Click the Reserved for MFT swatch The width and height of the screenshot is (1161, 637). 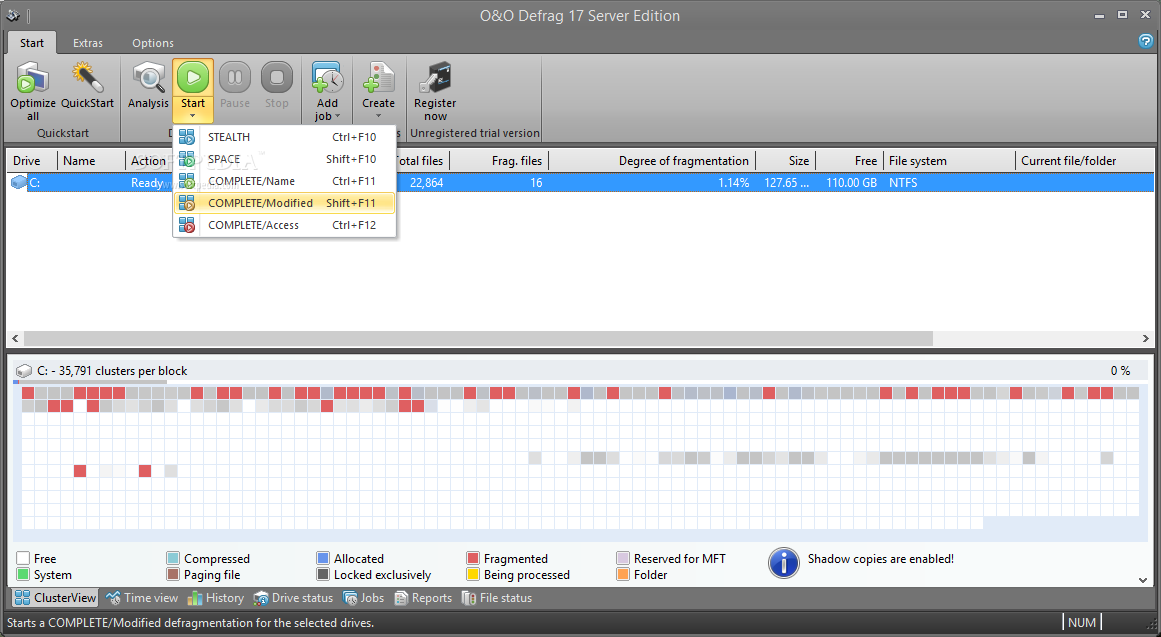pyautogui.click(x=623, y=558)
